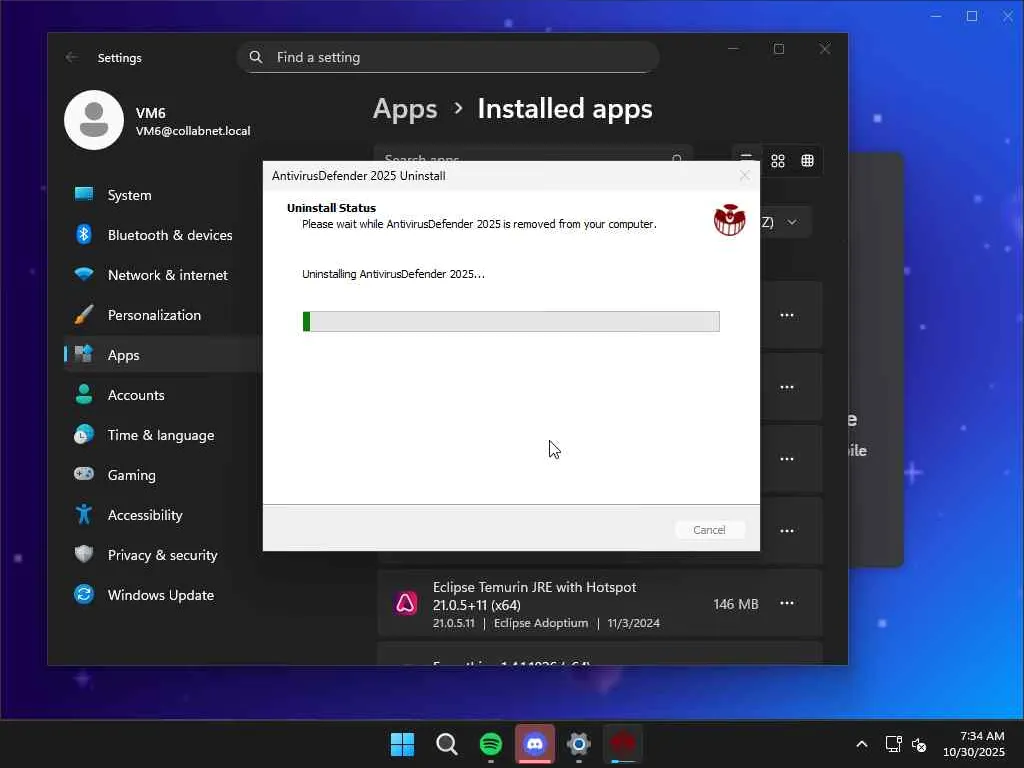Click the Settings window title text

(x=120, y=58)
